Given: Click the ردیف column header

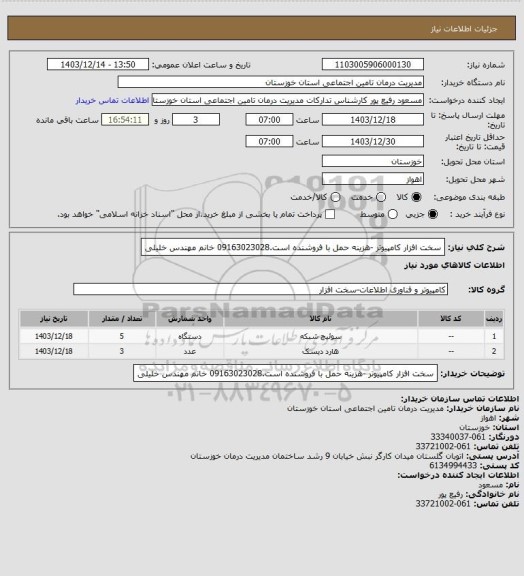Looking at the screenshot, I should 494,318.
